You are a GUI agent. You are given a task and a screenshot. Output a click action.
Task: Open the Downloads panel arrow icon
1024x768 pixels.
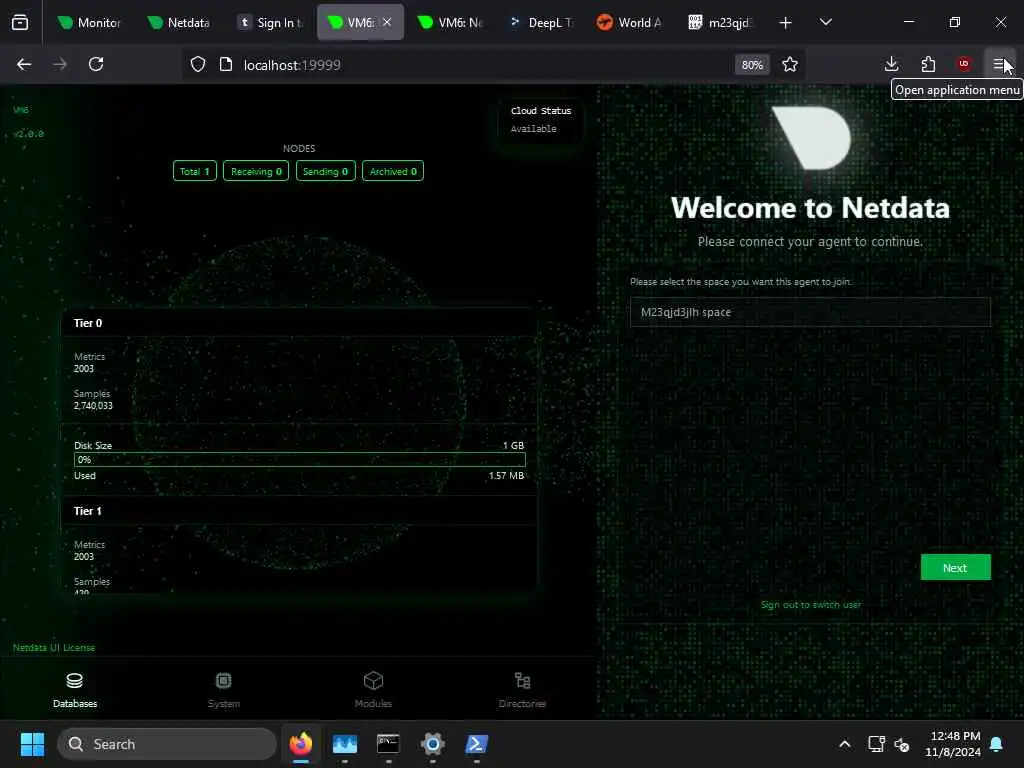click(891, 64)
